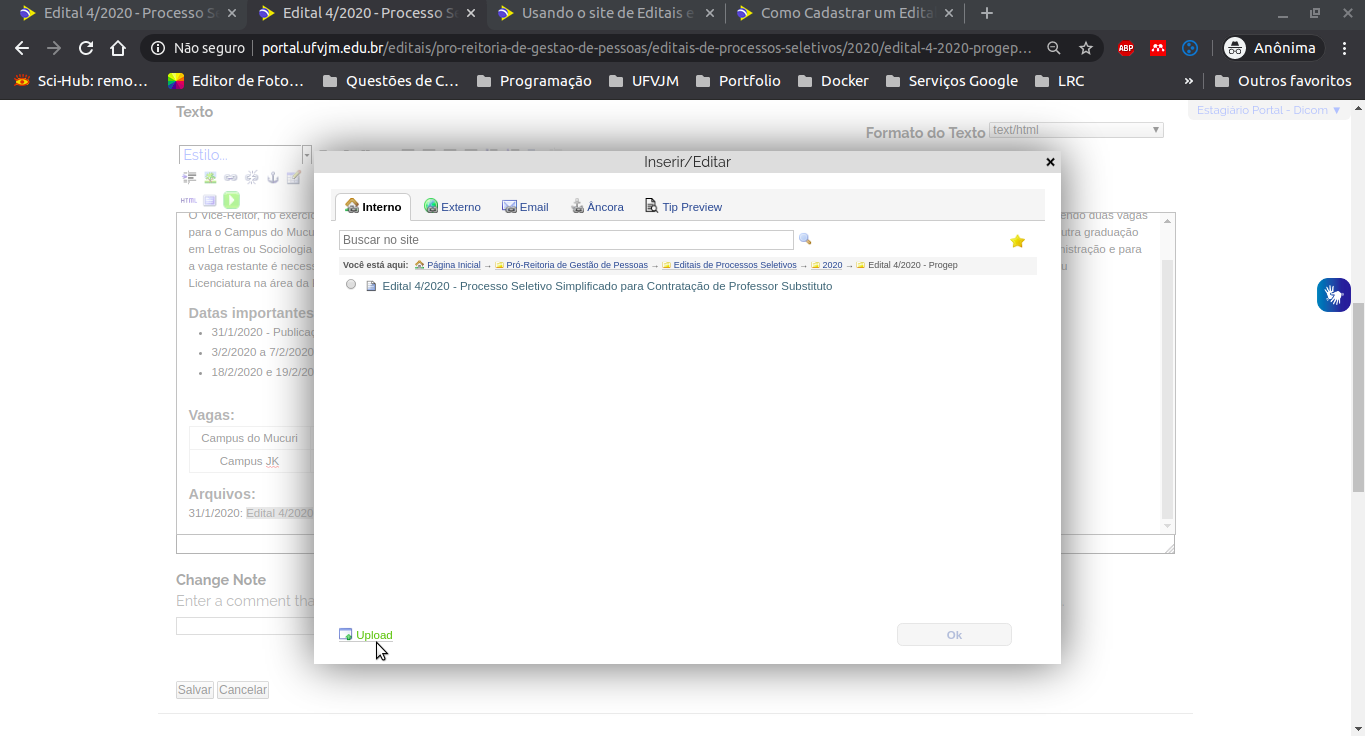Open the Email tab in the dialog
This screenshot has height=736, width=1365.
pos(525,207)
